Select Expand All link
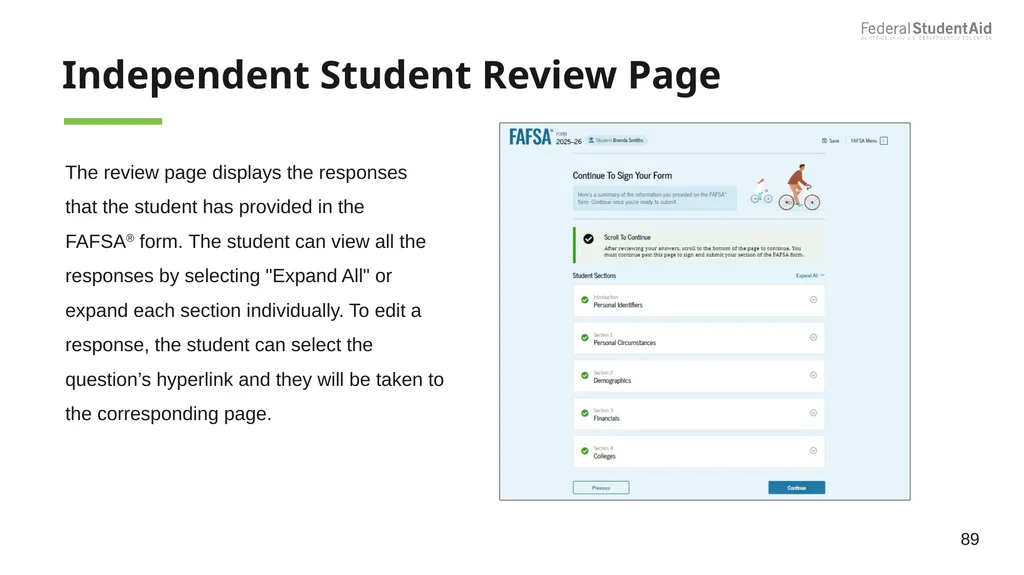The image size is (1024, 575). [x=810, y=276]
